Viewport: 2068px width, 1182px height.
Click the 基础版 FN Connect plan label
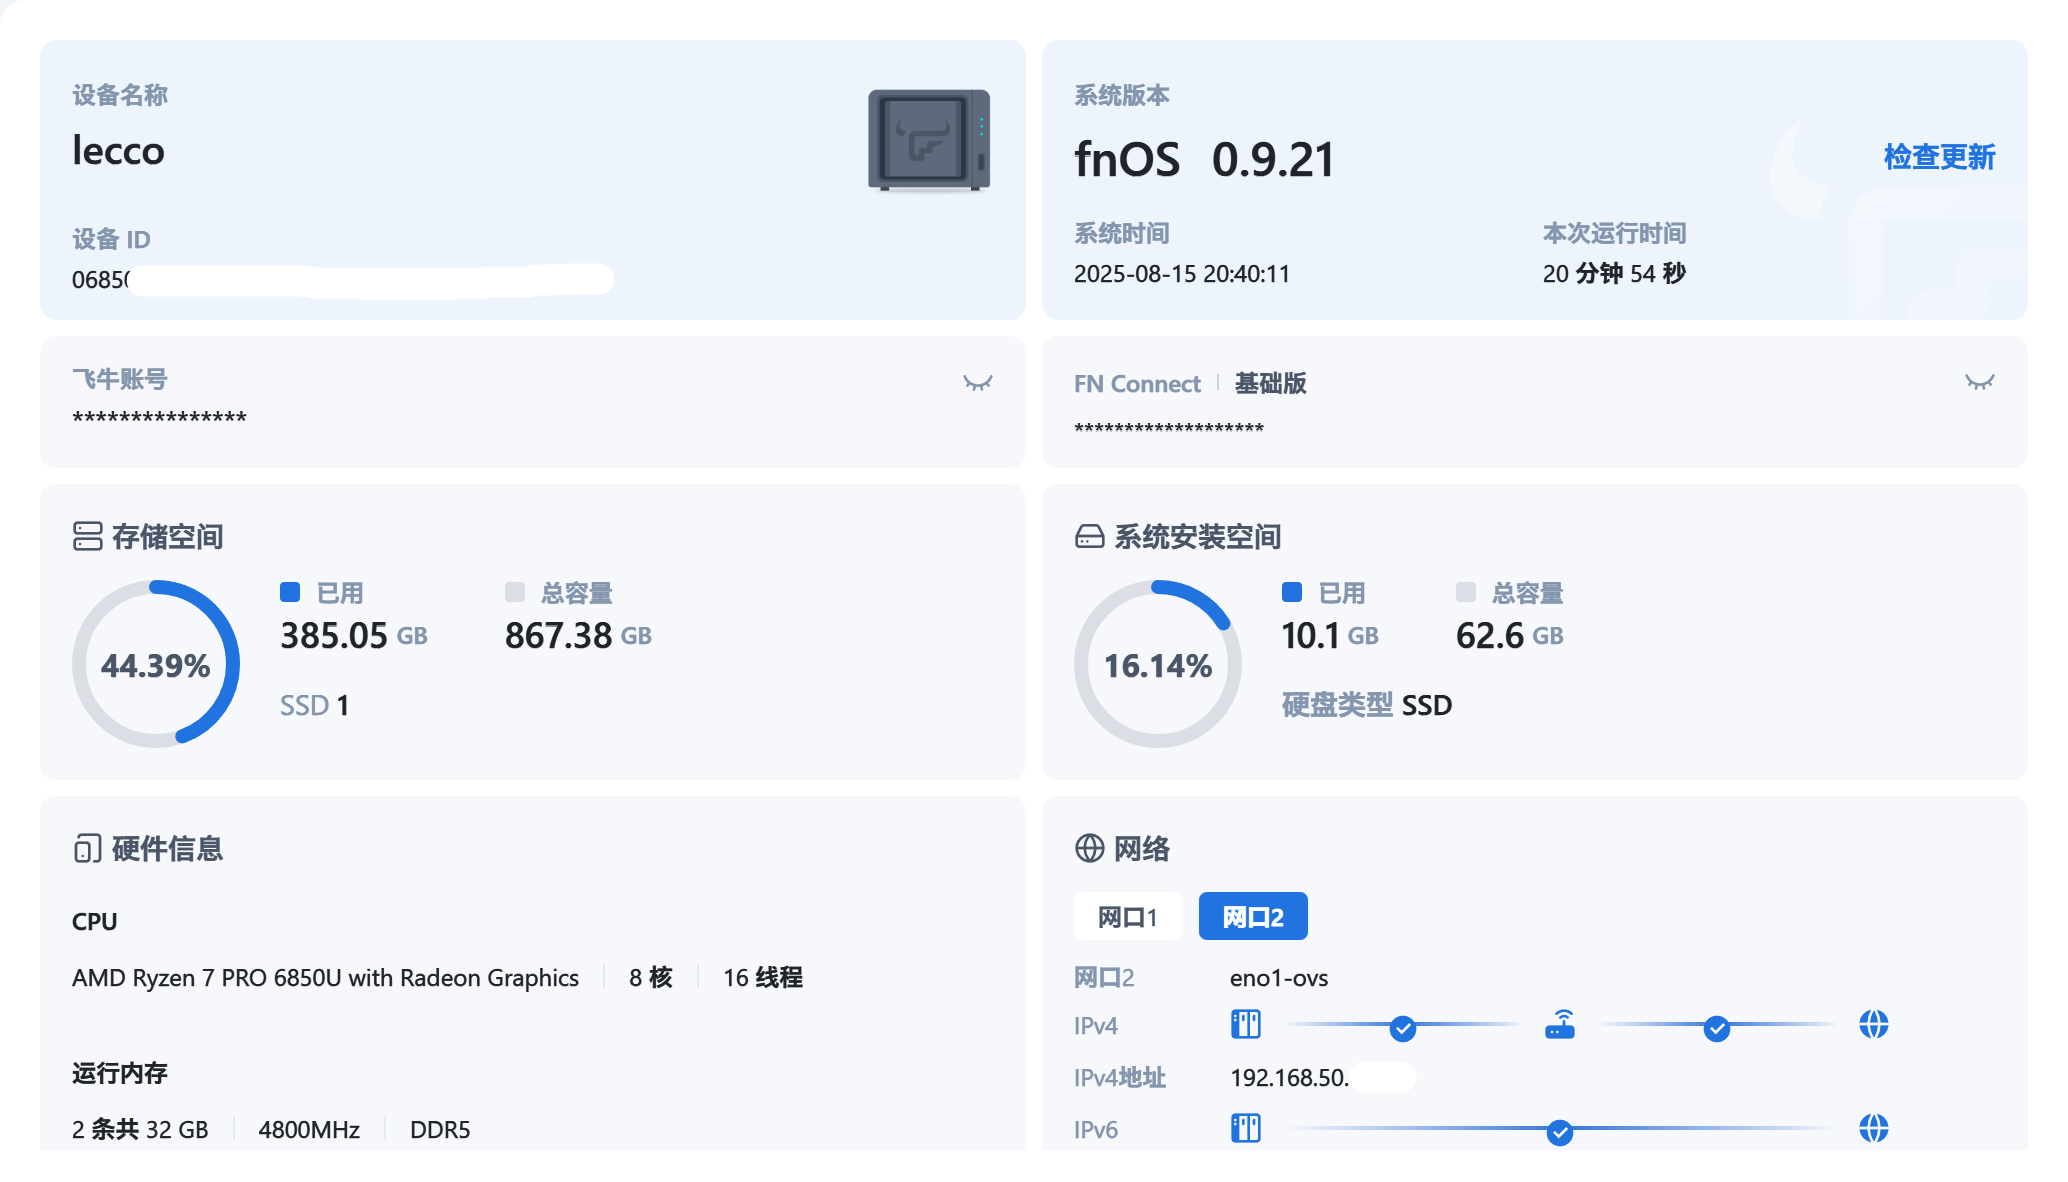1270,384
